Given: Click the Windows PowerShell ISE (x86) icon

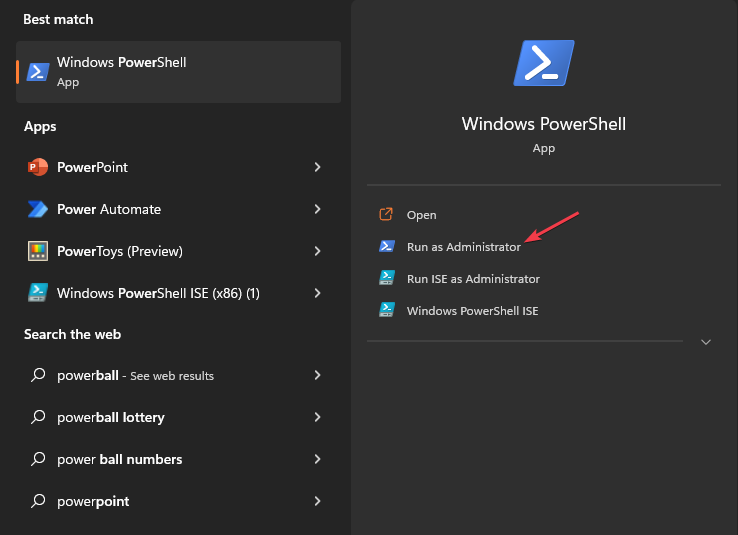Looking at the screenshot, I should [x=38, y=293].
